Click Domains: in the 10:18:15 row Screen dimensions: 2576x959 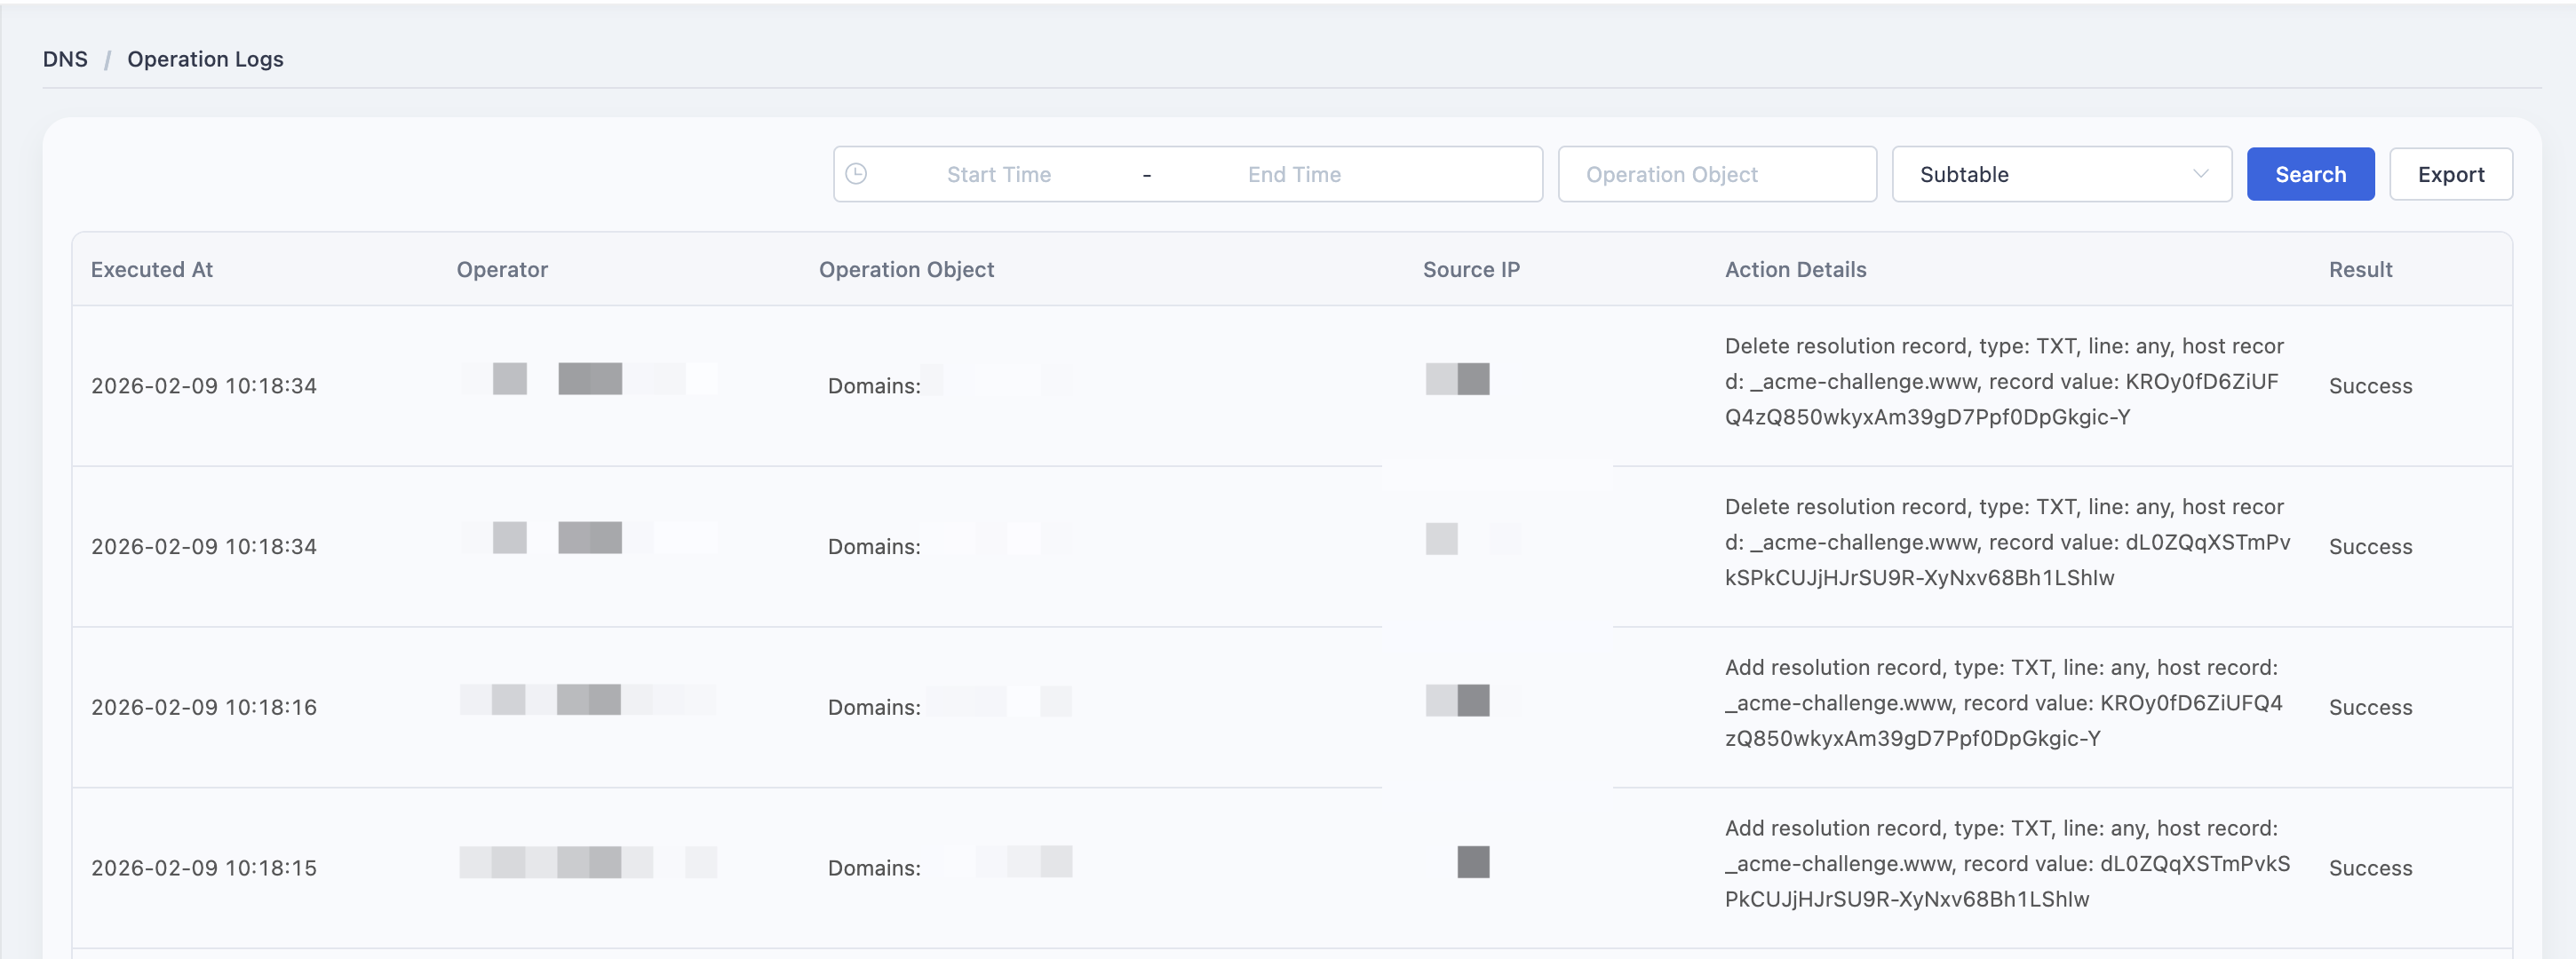(x=874, y=868)
